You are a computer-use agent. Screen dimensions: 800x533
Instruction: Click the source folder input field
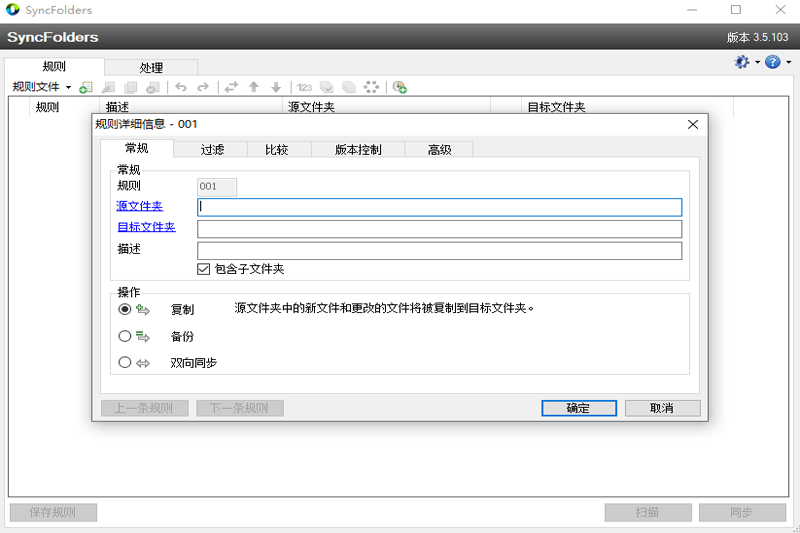(439, 207)
